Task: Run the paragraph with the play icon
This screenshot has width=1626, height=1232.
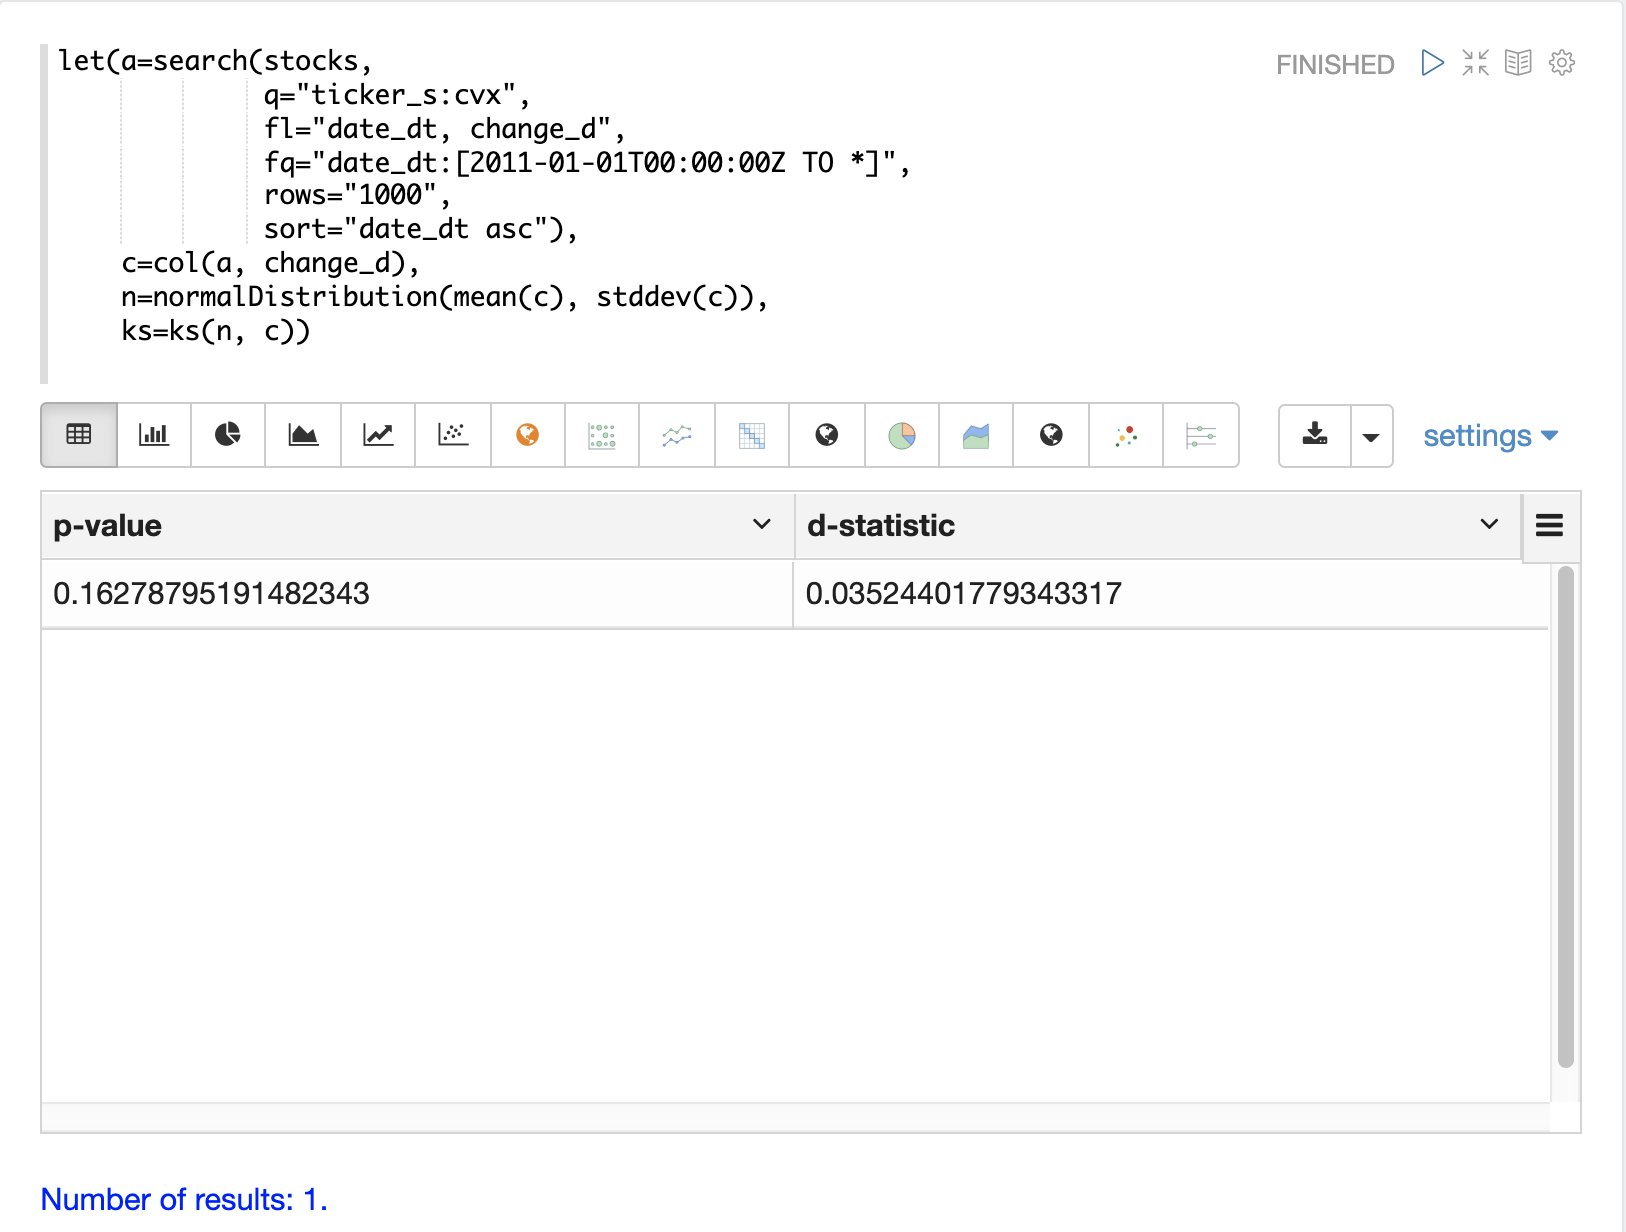Action: [x=1432, y=63]
